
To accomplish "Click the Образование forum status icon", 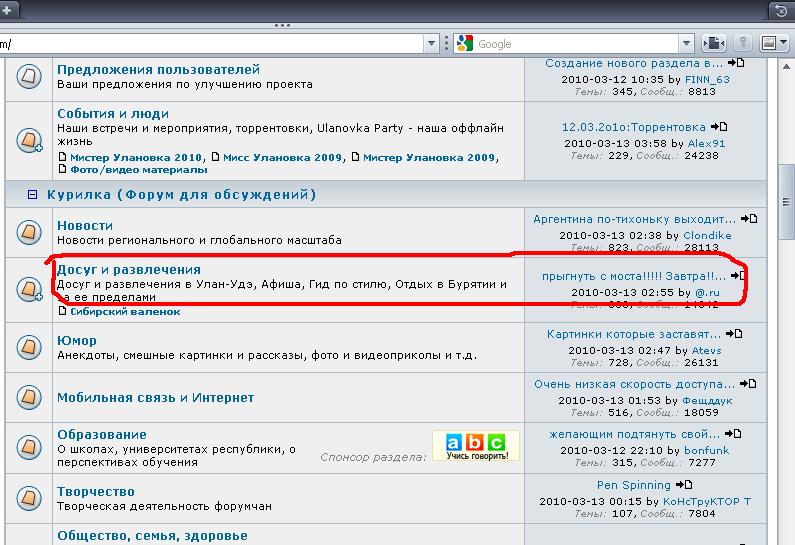I will tap(29, 447).
